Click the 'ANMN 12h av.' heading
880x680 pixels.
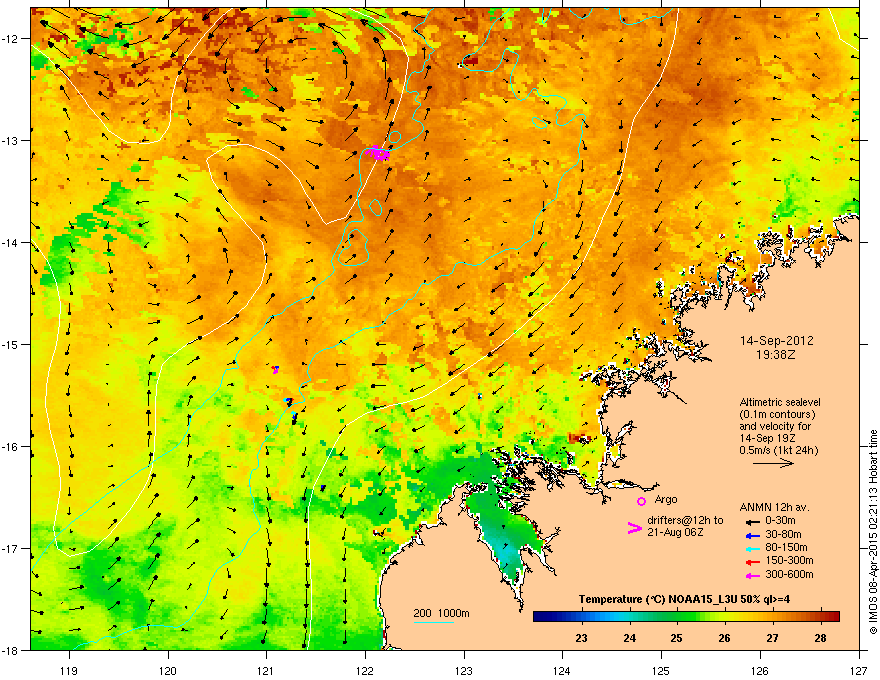point(774,507)
